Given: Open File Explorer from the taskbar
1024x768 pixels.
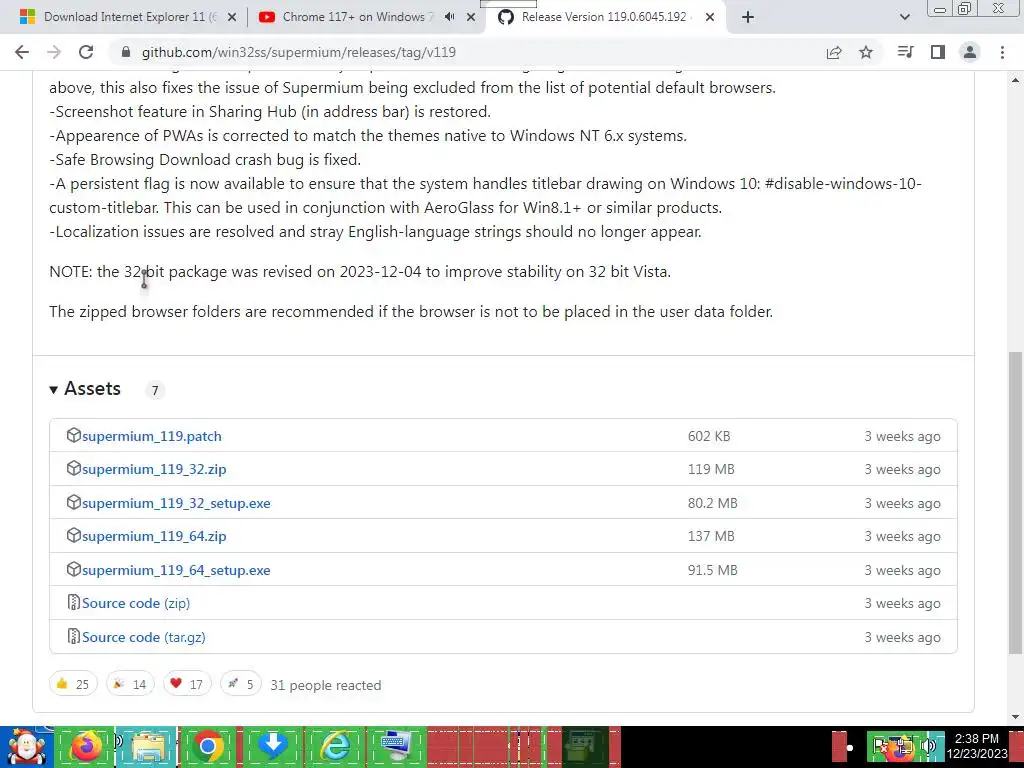Looking at the screenshot, I should 149,746.
